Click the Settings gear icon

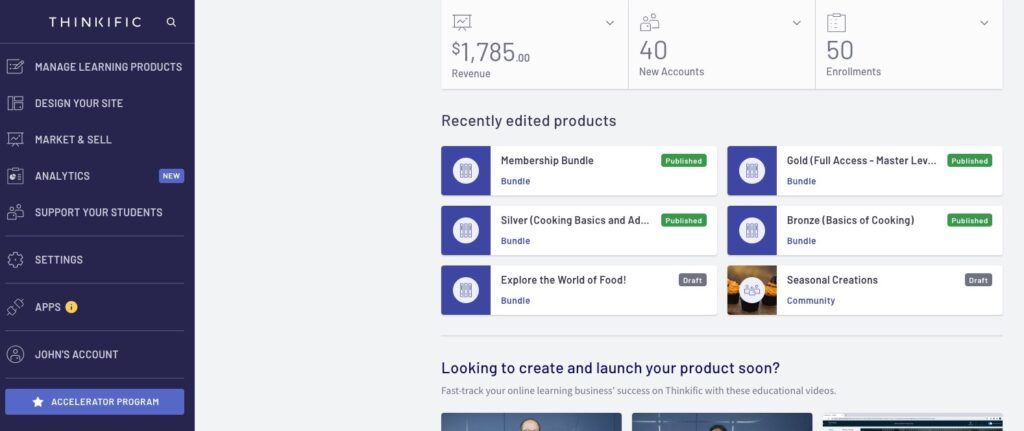click(15, 259)
